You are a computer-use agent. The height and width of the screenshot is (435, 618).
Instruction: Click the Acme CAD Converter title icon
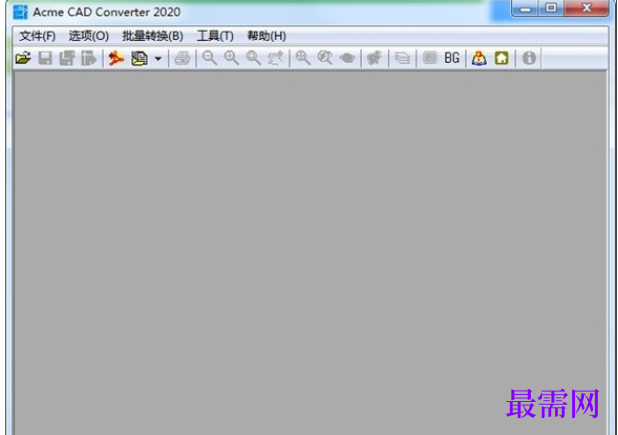point(20,12)
